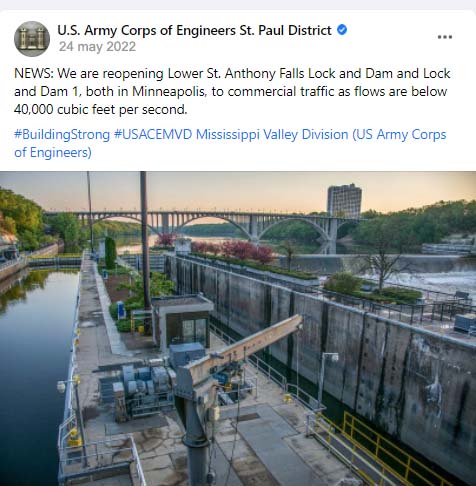Image resolution: width=476 pixels, height=486 pixels.
Task: Follow the #USACEMVD hashtag
Action: 153,135
